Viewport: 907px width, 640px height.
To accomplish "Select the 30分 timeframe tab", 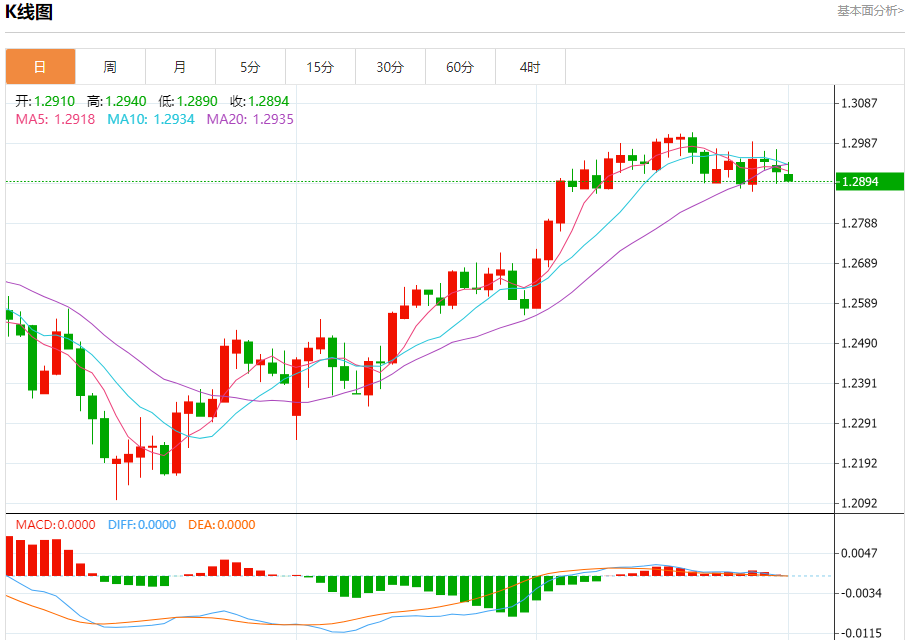I will tap(390, 67).
